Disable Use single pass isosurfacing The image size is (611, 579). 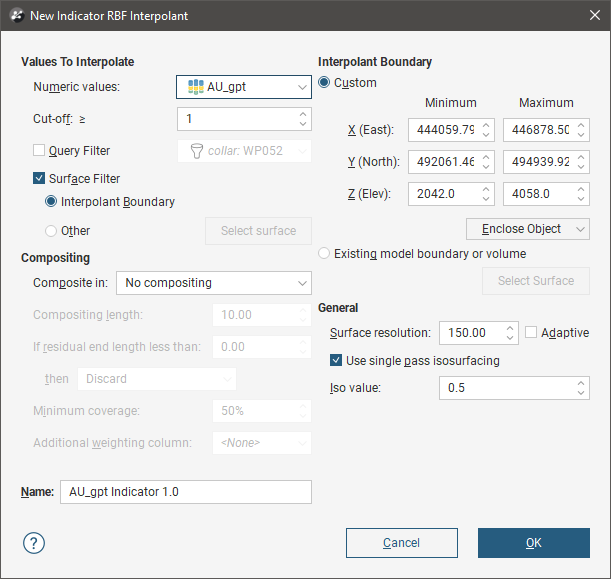(x=337, y=360)
